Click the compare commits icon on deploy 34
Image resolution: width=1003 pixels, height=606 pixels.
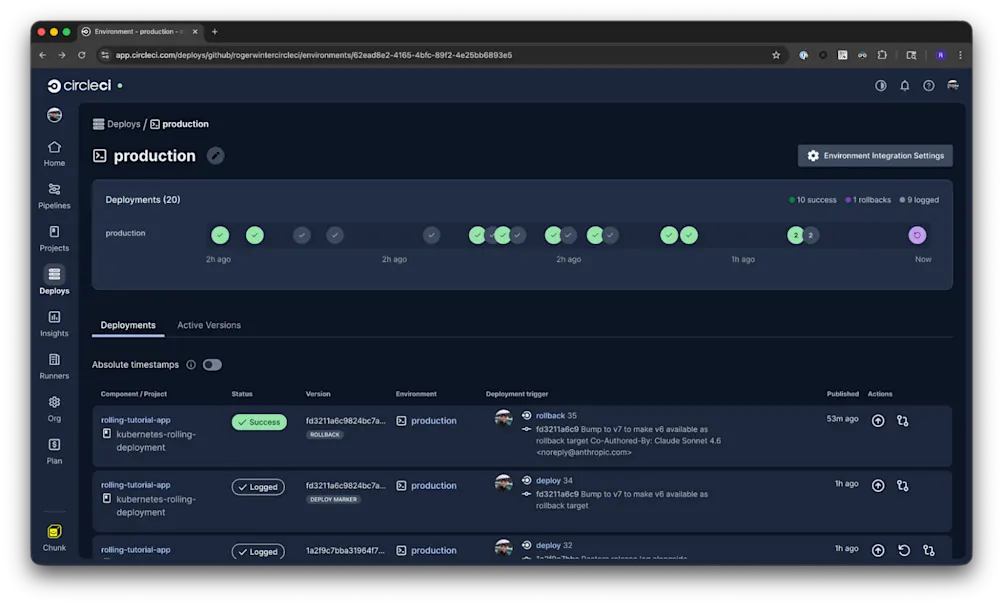click(902, 485)
